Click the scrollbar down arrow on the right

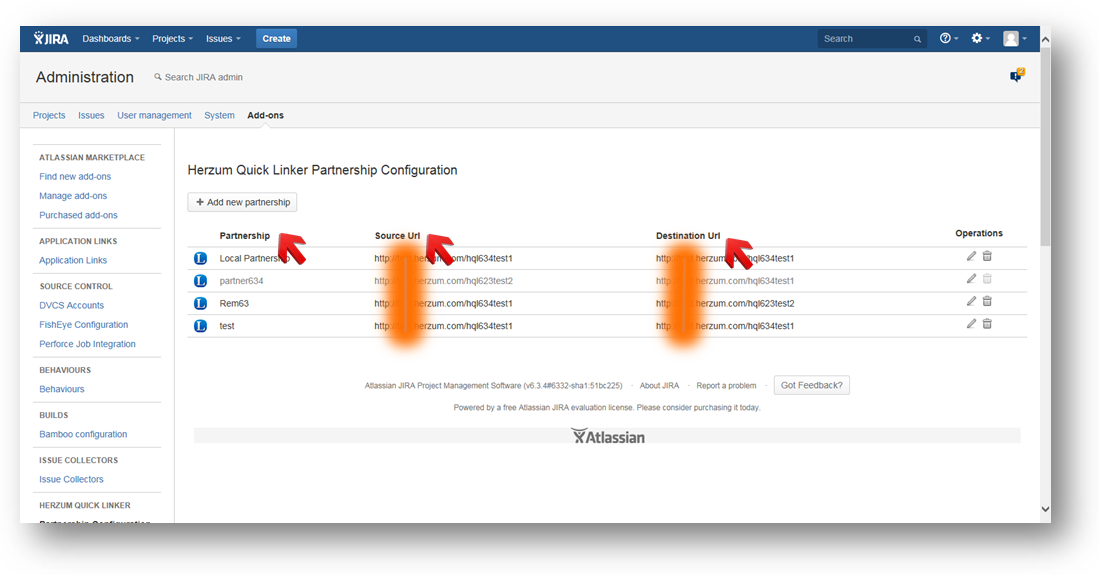click(x=1045, y=510)
